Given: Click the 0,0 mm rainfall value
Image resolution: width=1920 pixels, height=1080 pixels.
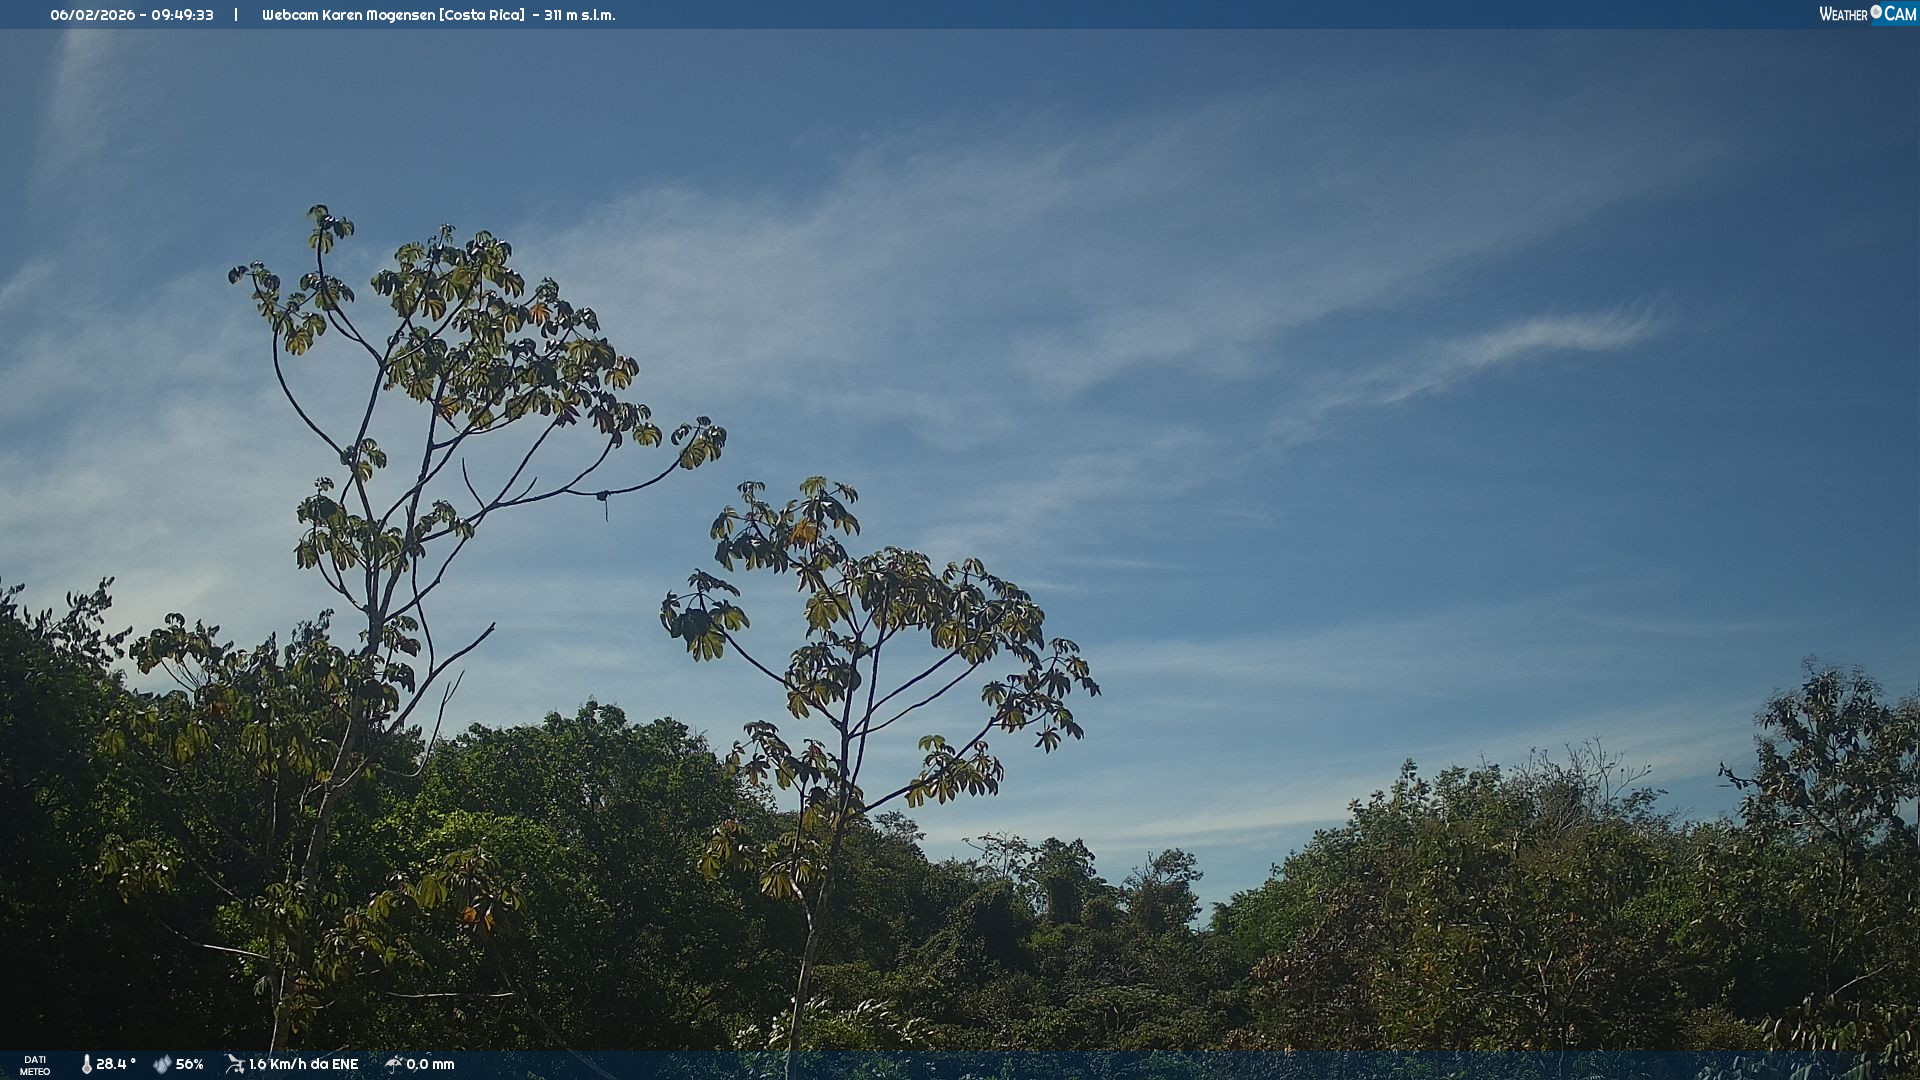Looking at the screenshot, I should [x=430, y=1064].
